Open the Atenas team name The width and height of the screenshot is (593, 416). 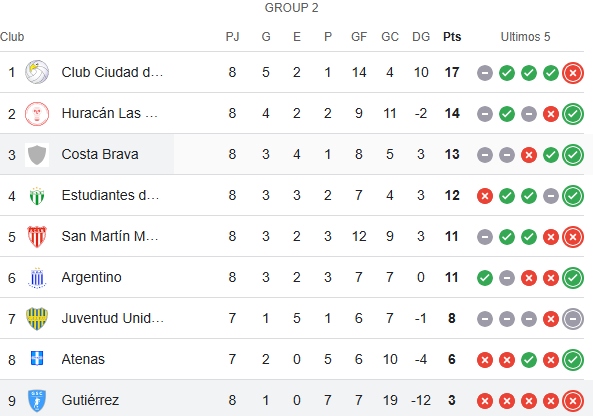click(x=83, y=359)
